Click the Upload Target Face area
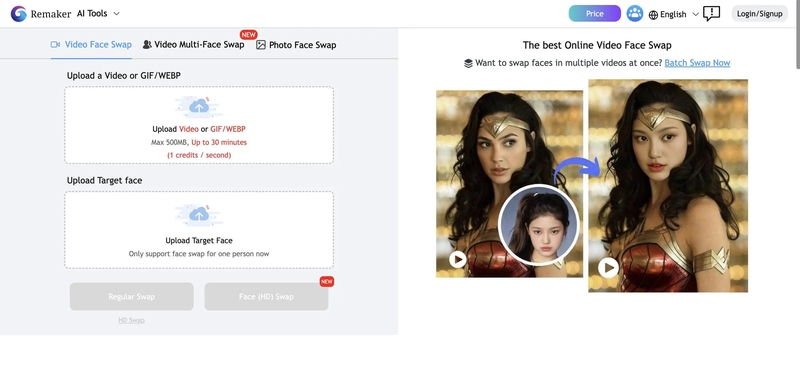Image resolution: width=800 pixels, height=373 pixels. pos(199,230)
